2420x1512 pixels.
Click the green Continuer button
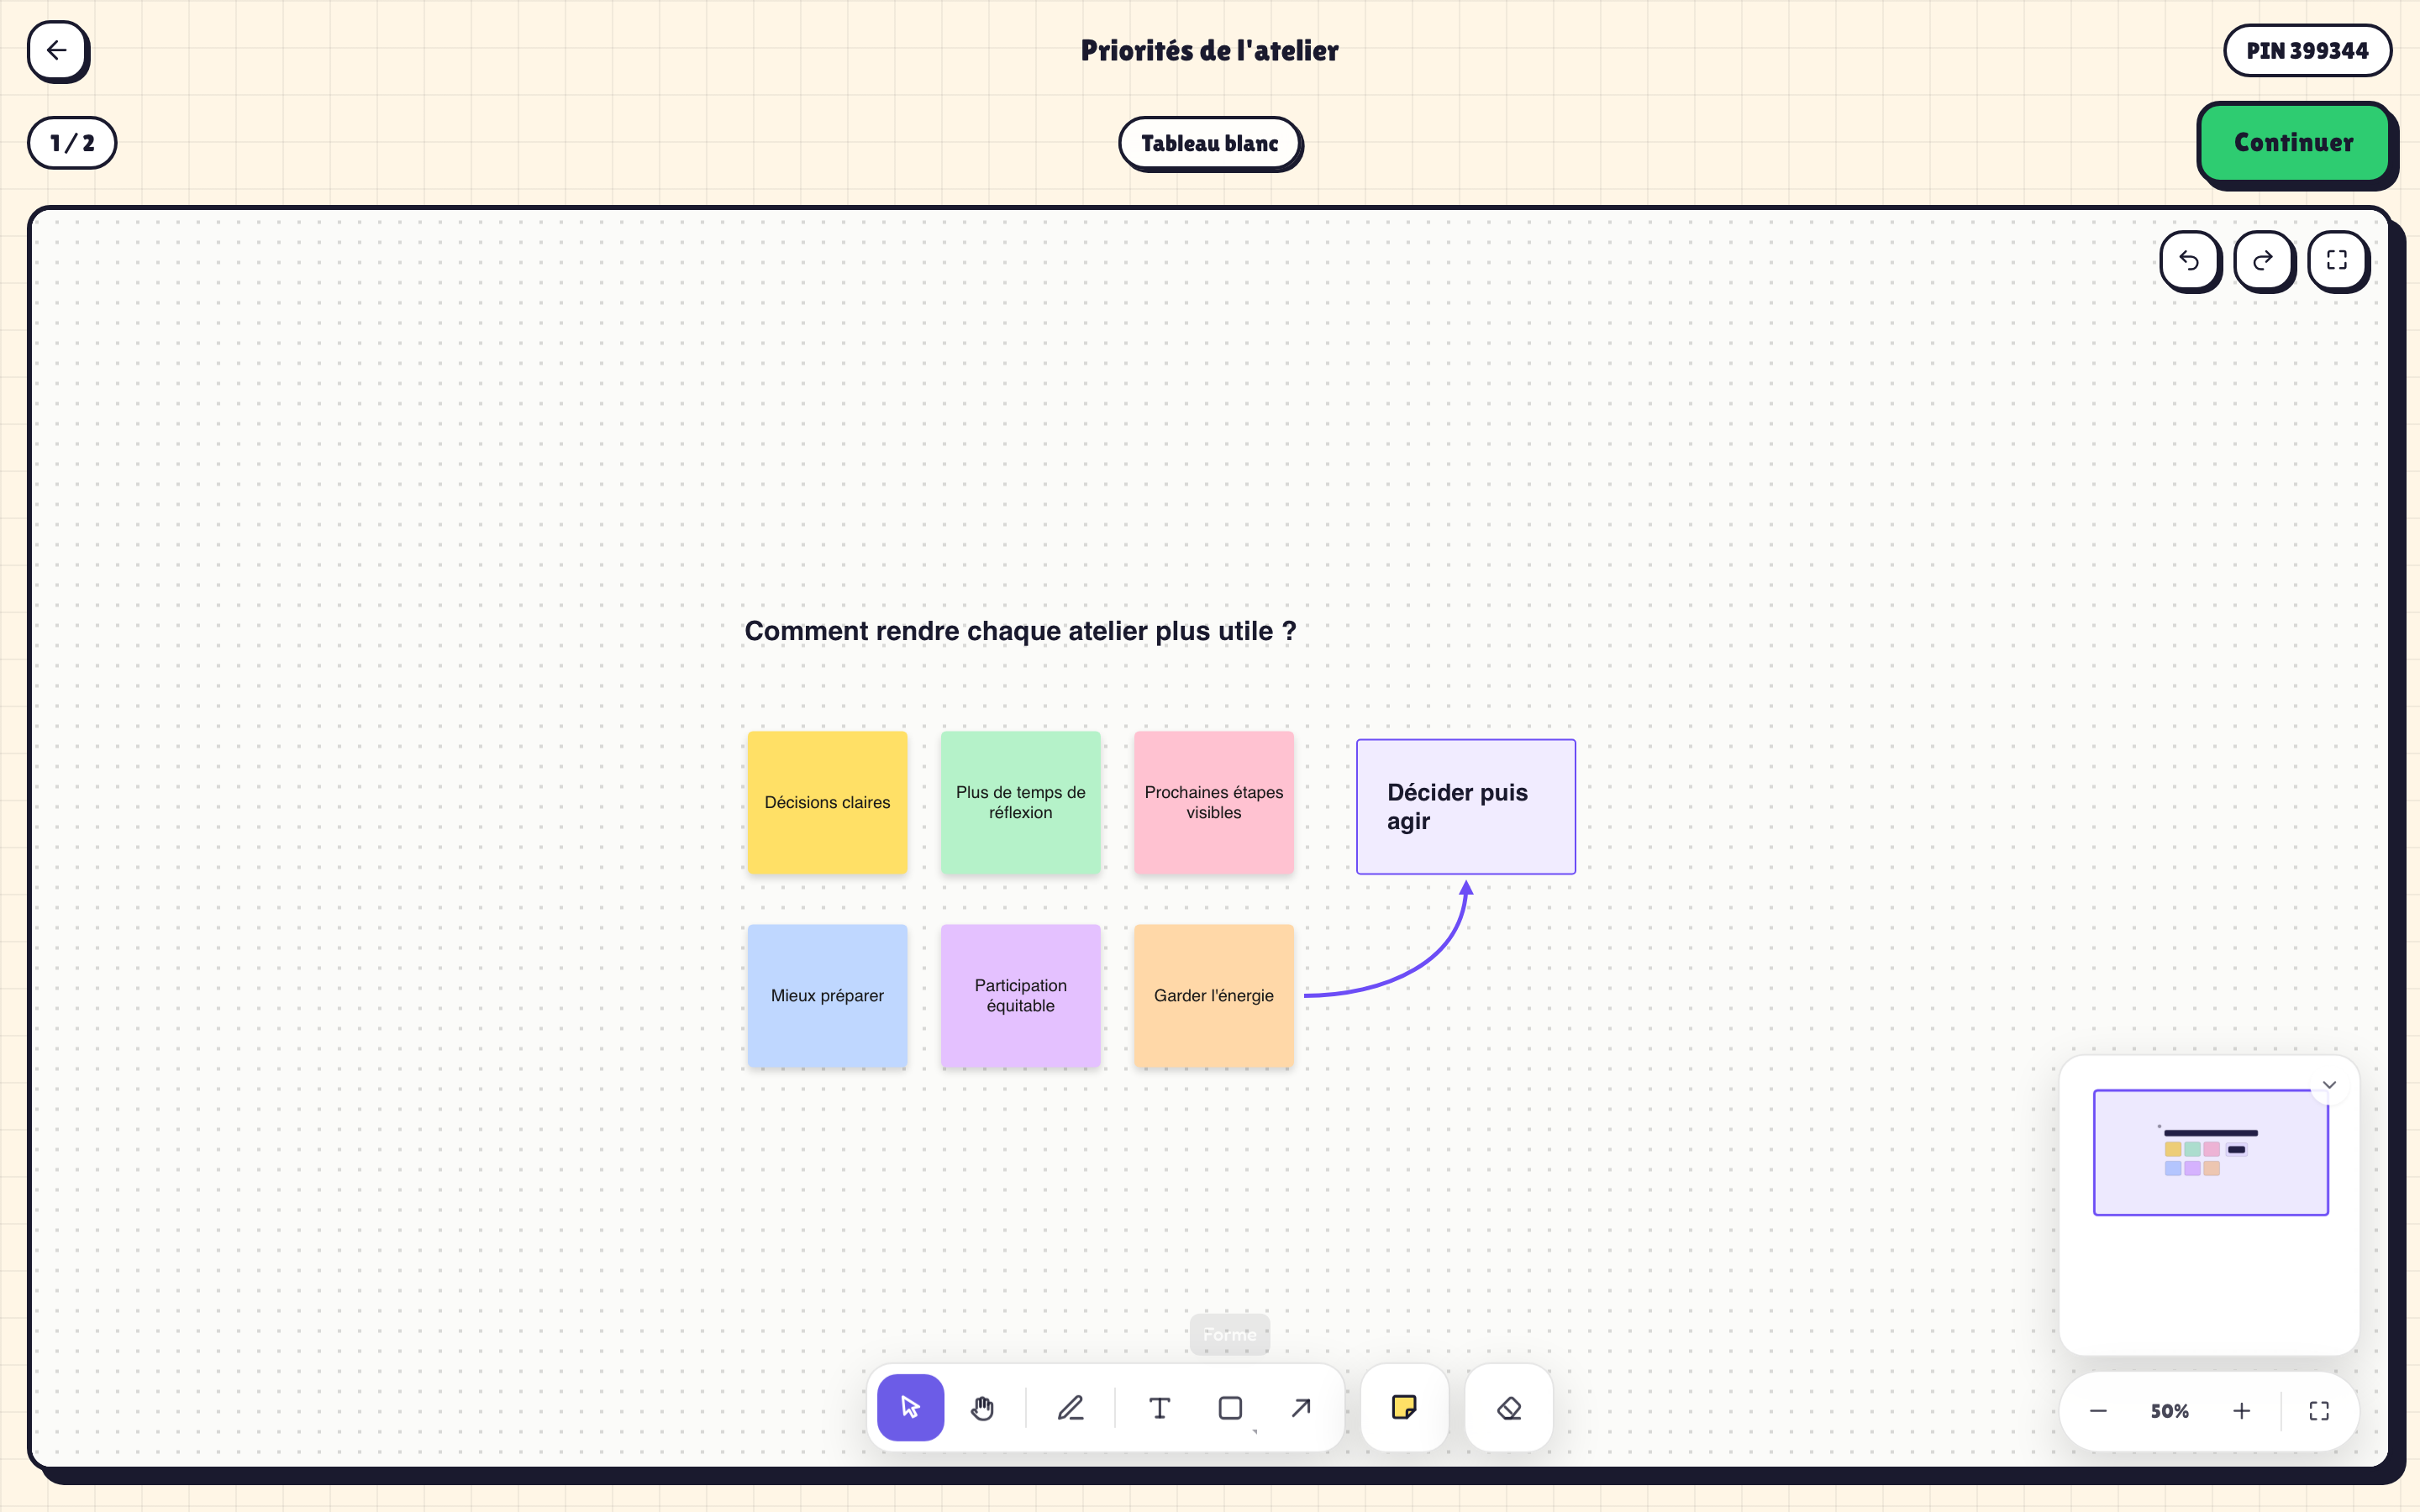[x=2293, y=142]
